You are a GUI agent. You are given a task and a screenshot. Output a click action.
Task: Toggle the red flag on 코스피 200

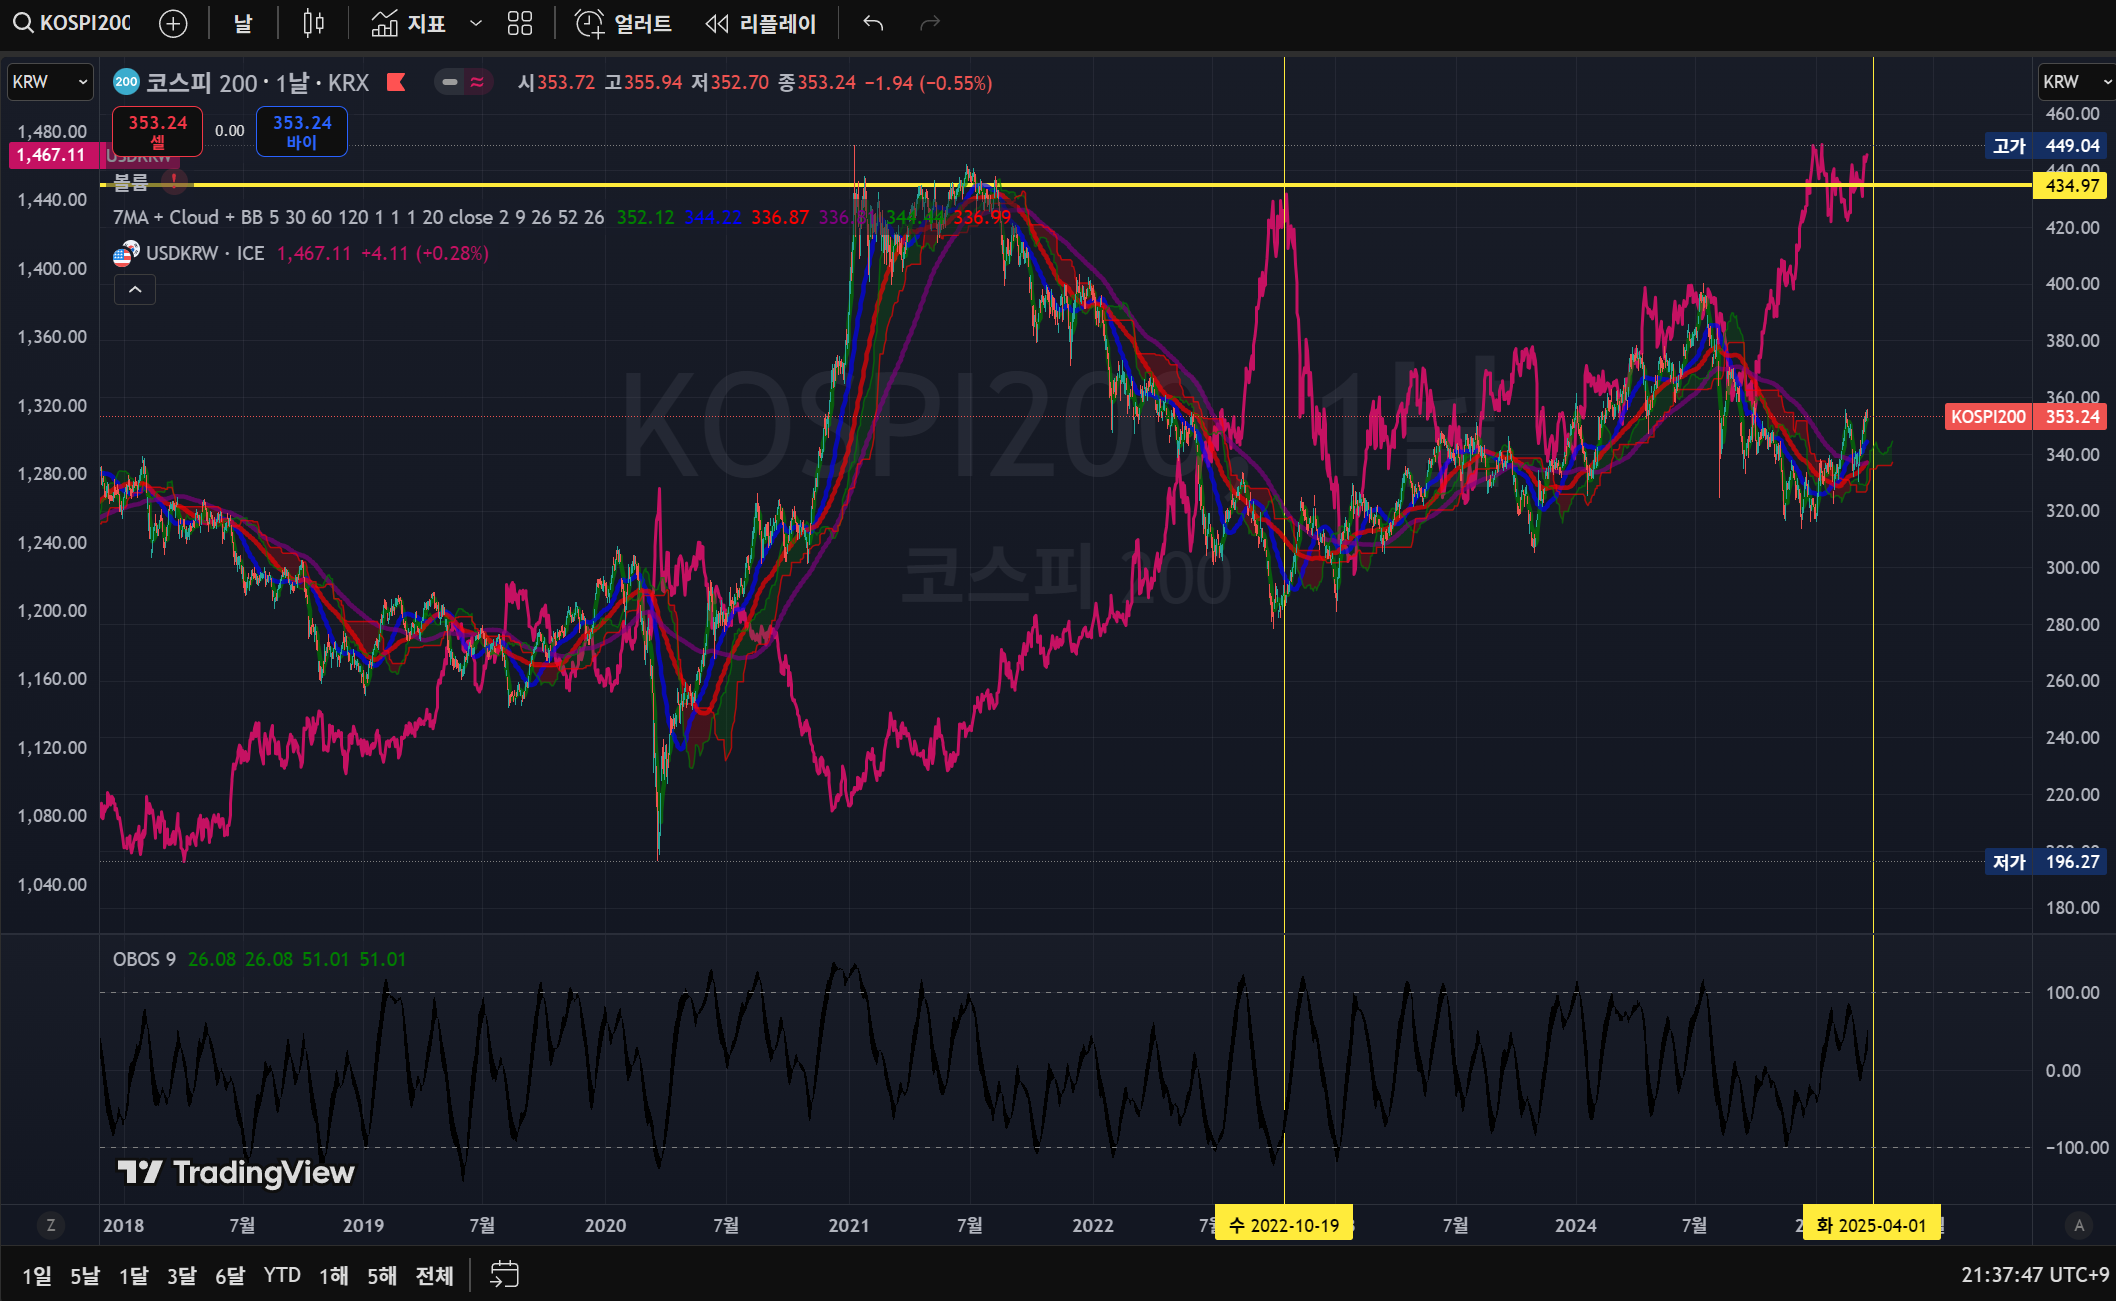tap(396, 82)
